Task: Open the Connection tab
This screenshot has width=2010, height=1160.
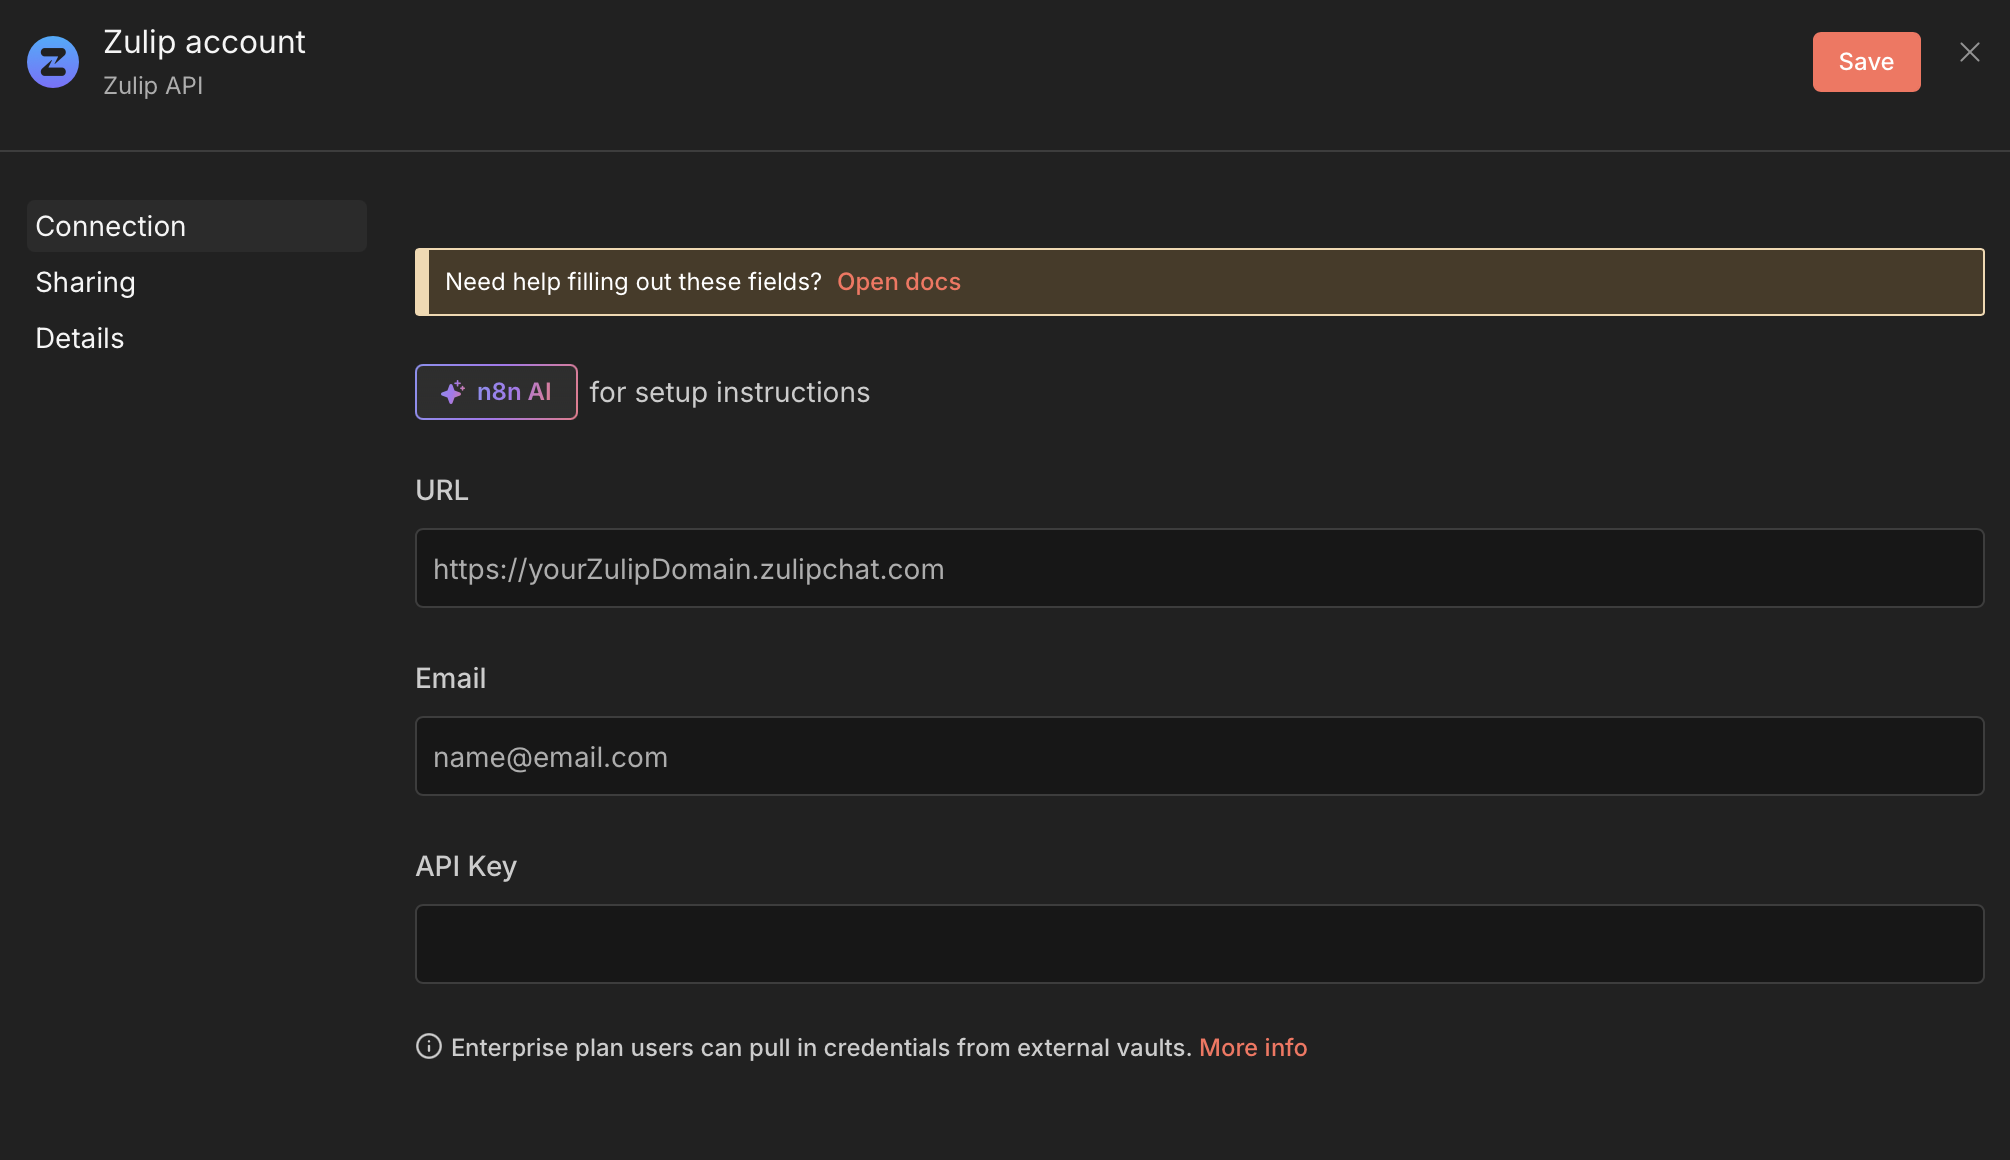Action: click(x=197, y=226)
